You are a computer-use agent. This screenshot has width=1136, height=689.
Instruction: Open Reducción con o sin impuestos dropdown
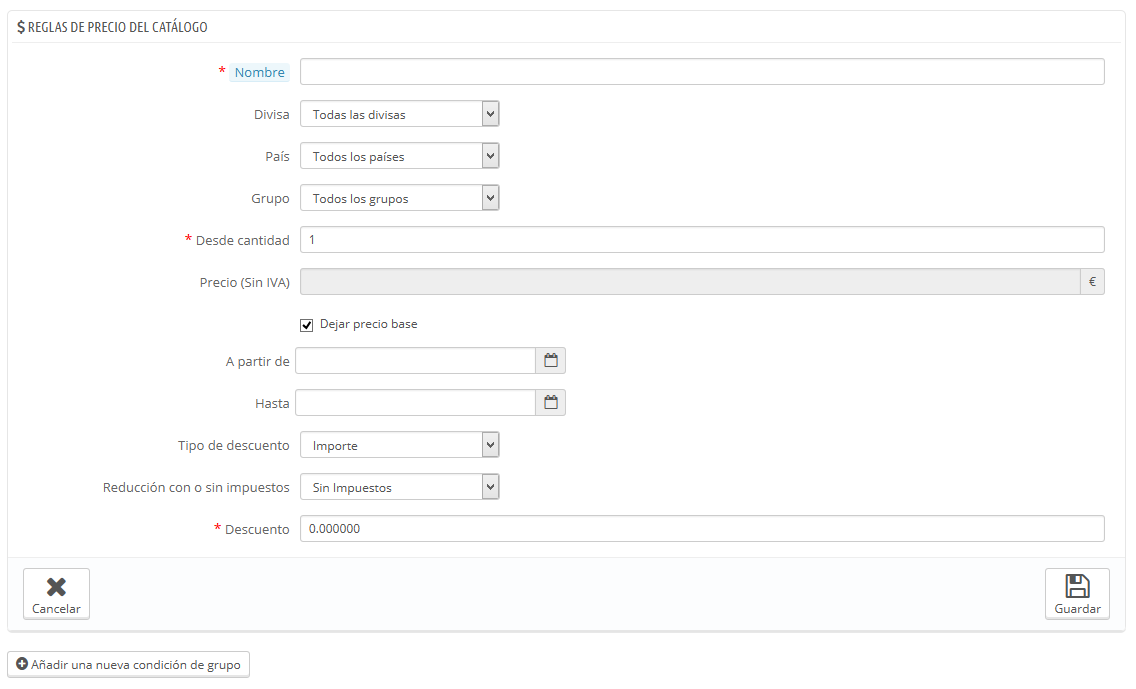click(x=400, y=487)
